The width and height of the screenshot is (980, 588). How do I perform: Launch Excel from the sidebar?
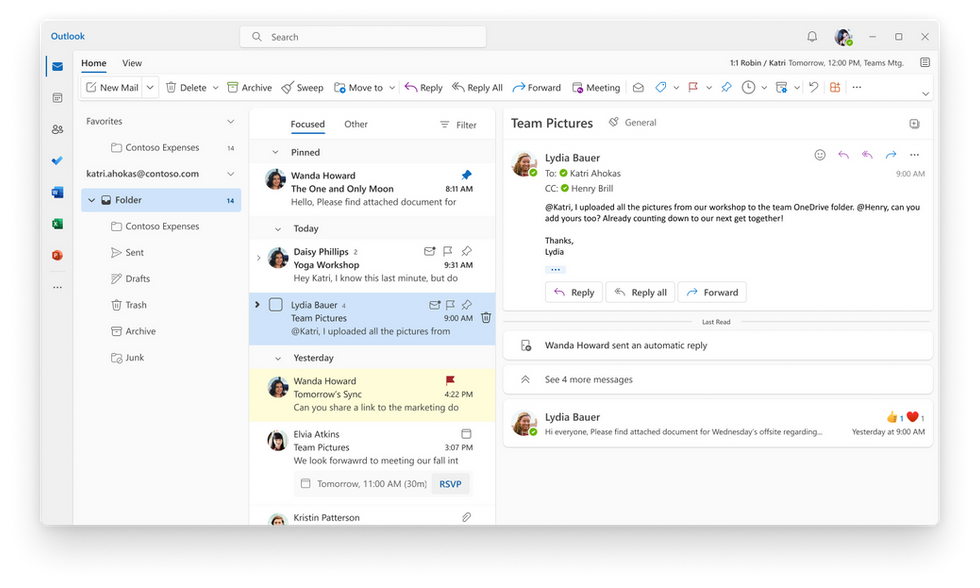click(58, 224)
